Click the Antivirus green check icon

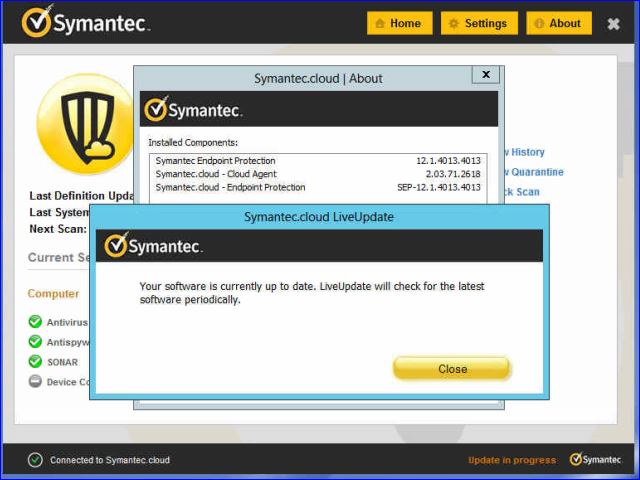35,322
